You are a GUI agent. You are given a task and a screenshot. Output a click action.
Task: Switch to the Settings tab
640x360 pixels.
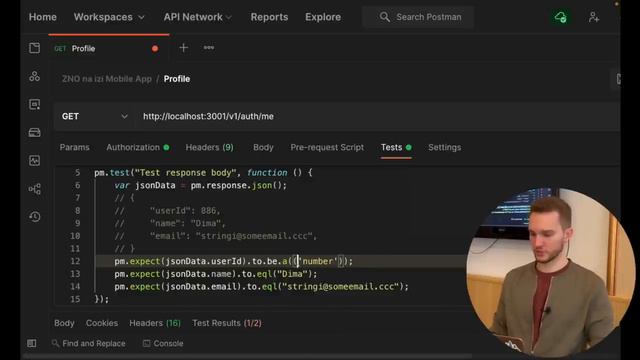coord(444,147)
